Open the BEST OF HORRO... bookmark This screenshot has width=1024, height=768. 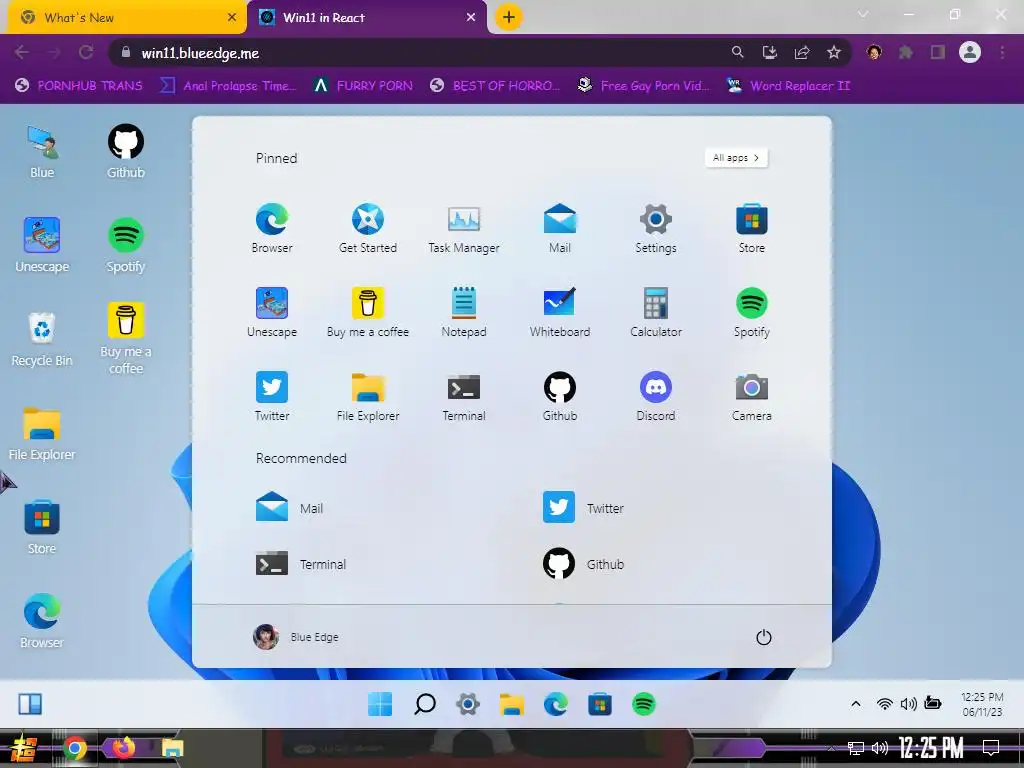coord(494,86)
